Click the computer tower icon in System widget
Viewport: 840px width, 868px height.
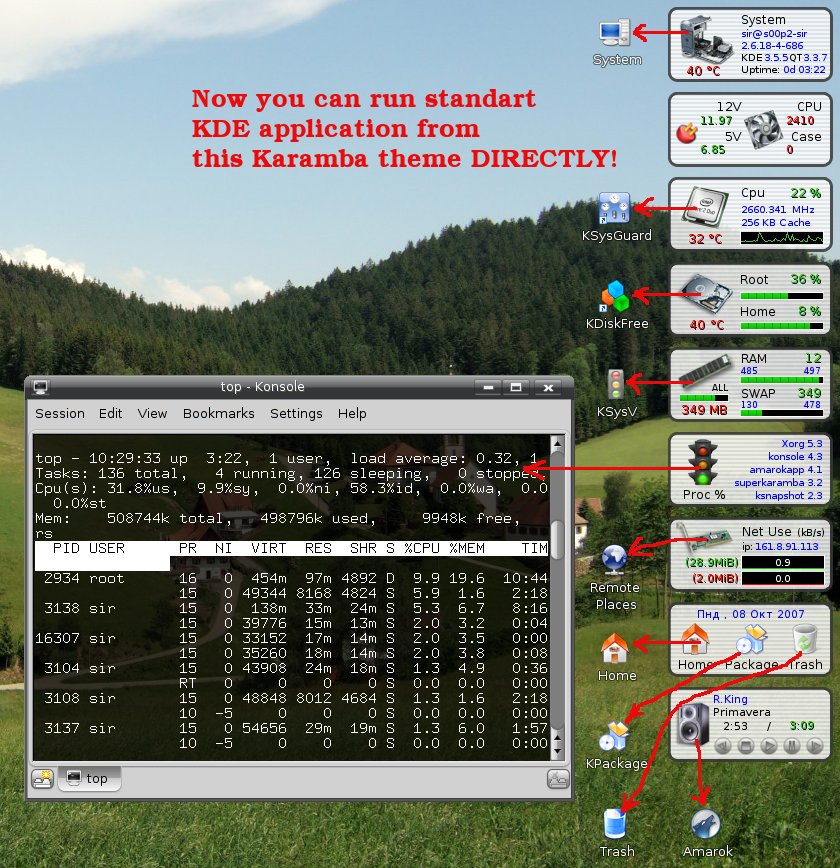(x=706, y=40)
